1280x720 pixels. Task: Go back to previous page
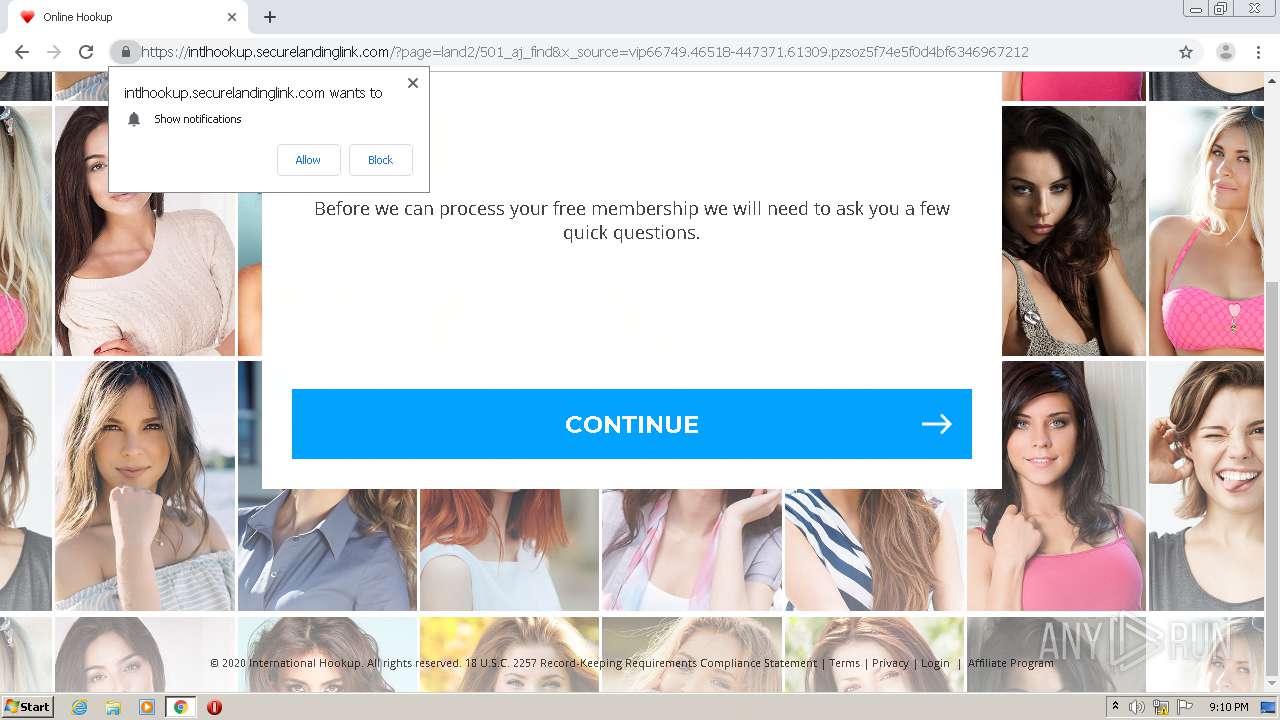[21, 52]
